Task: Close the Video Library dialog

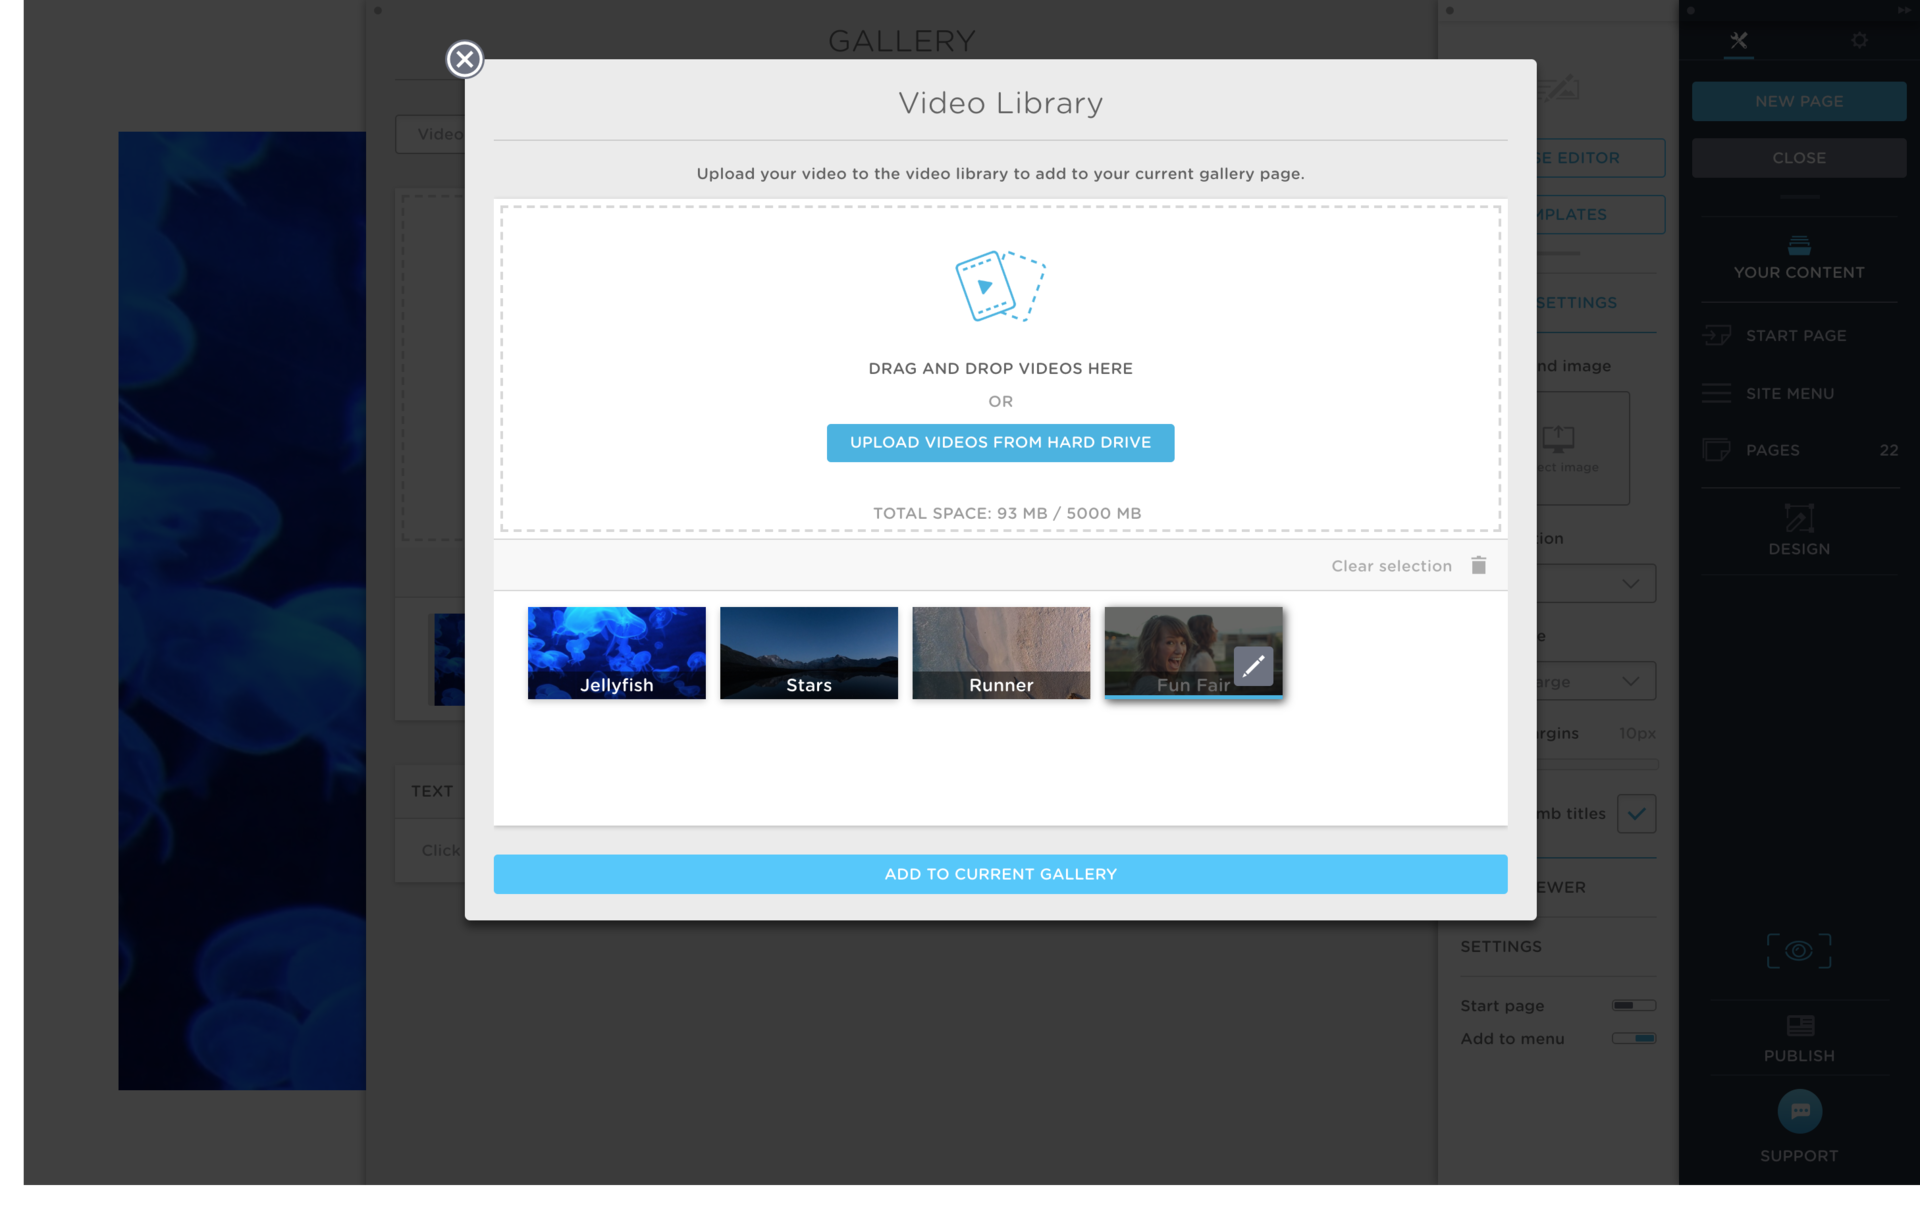Action: (x=464, y=59)
